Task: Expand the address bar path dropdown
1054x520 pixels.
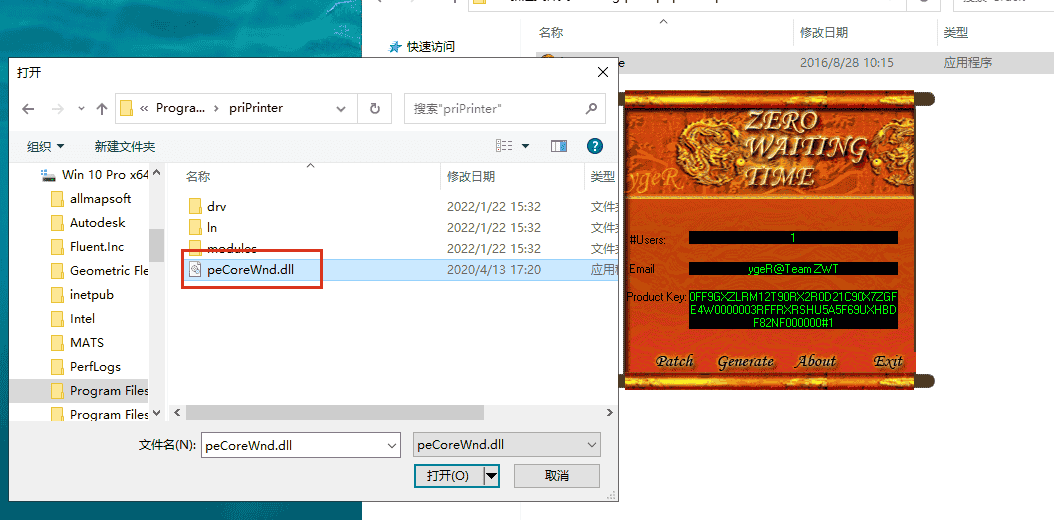Action: [x=341, y=108]
